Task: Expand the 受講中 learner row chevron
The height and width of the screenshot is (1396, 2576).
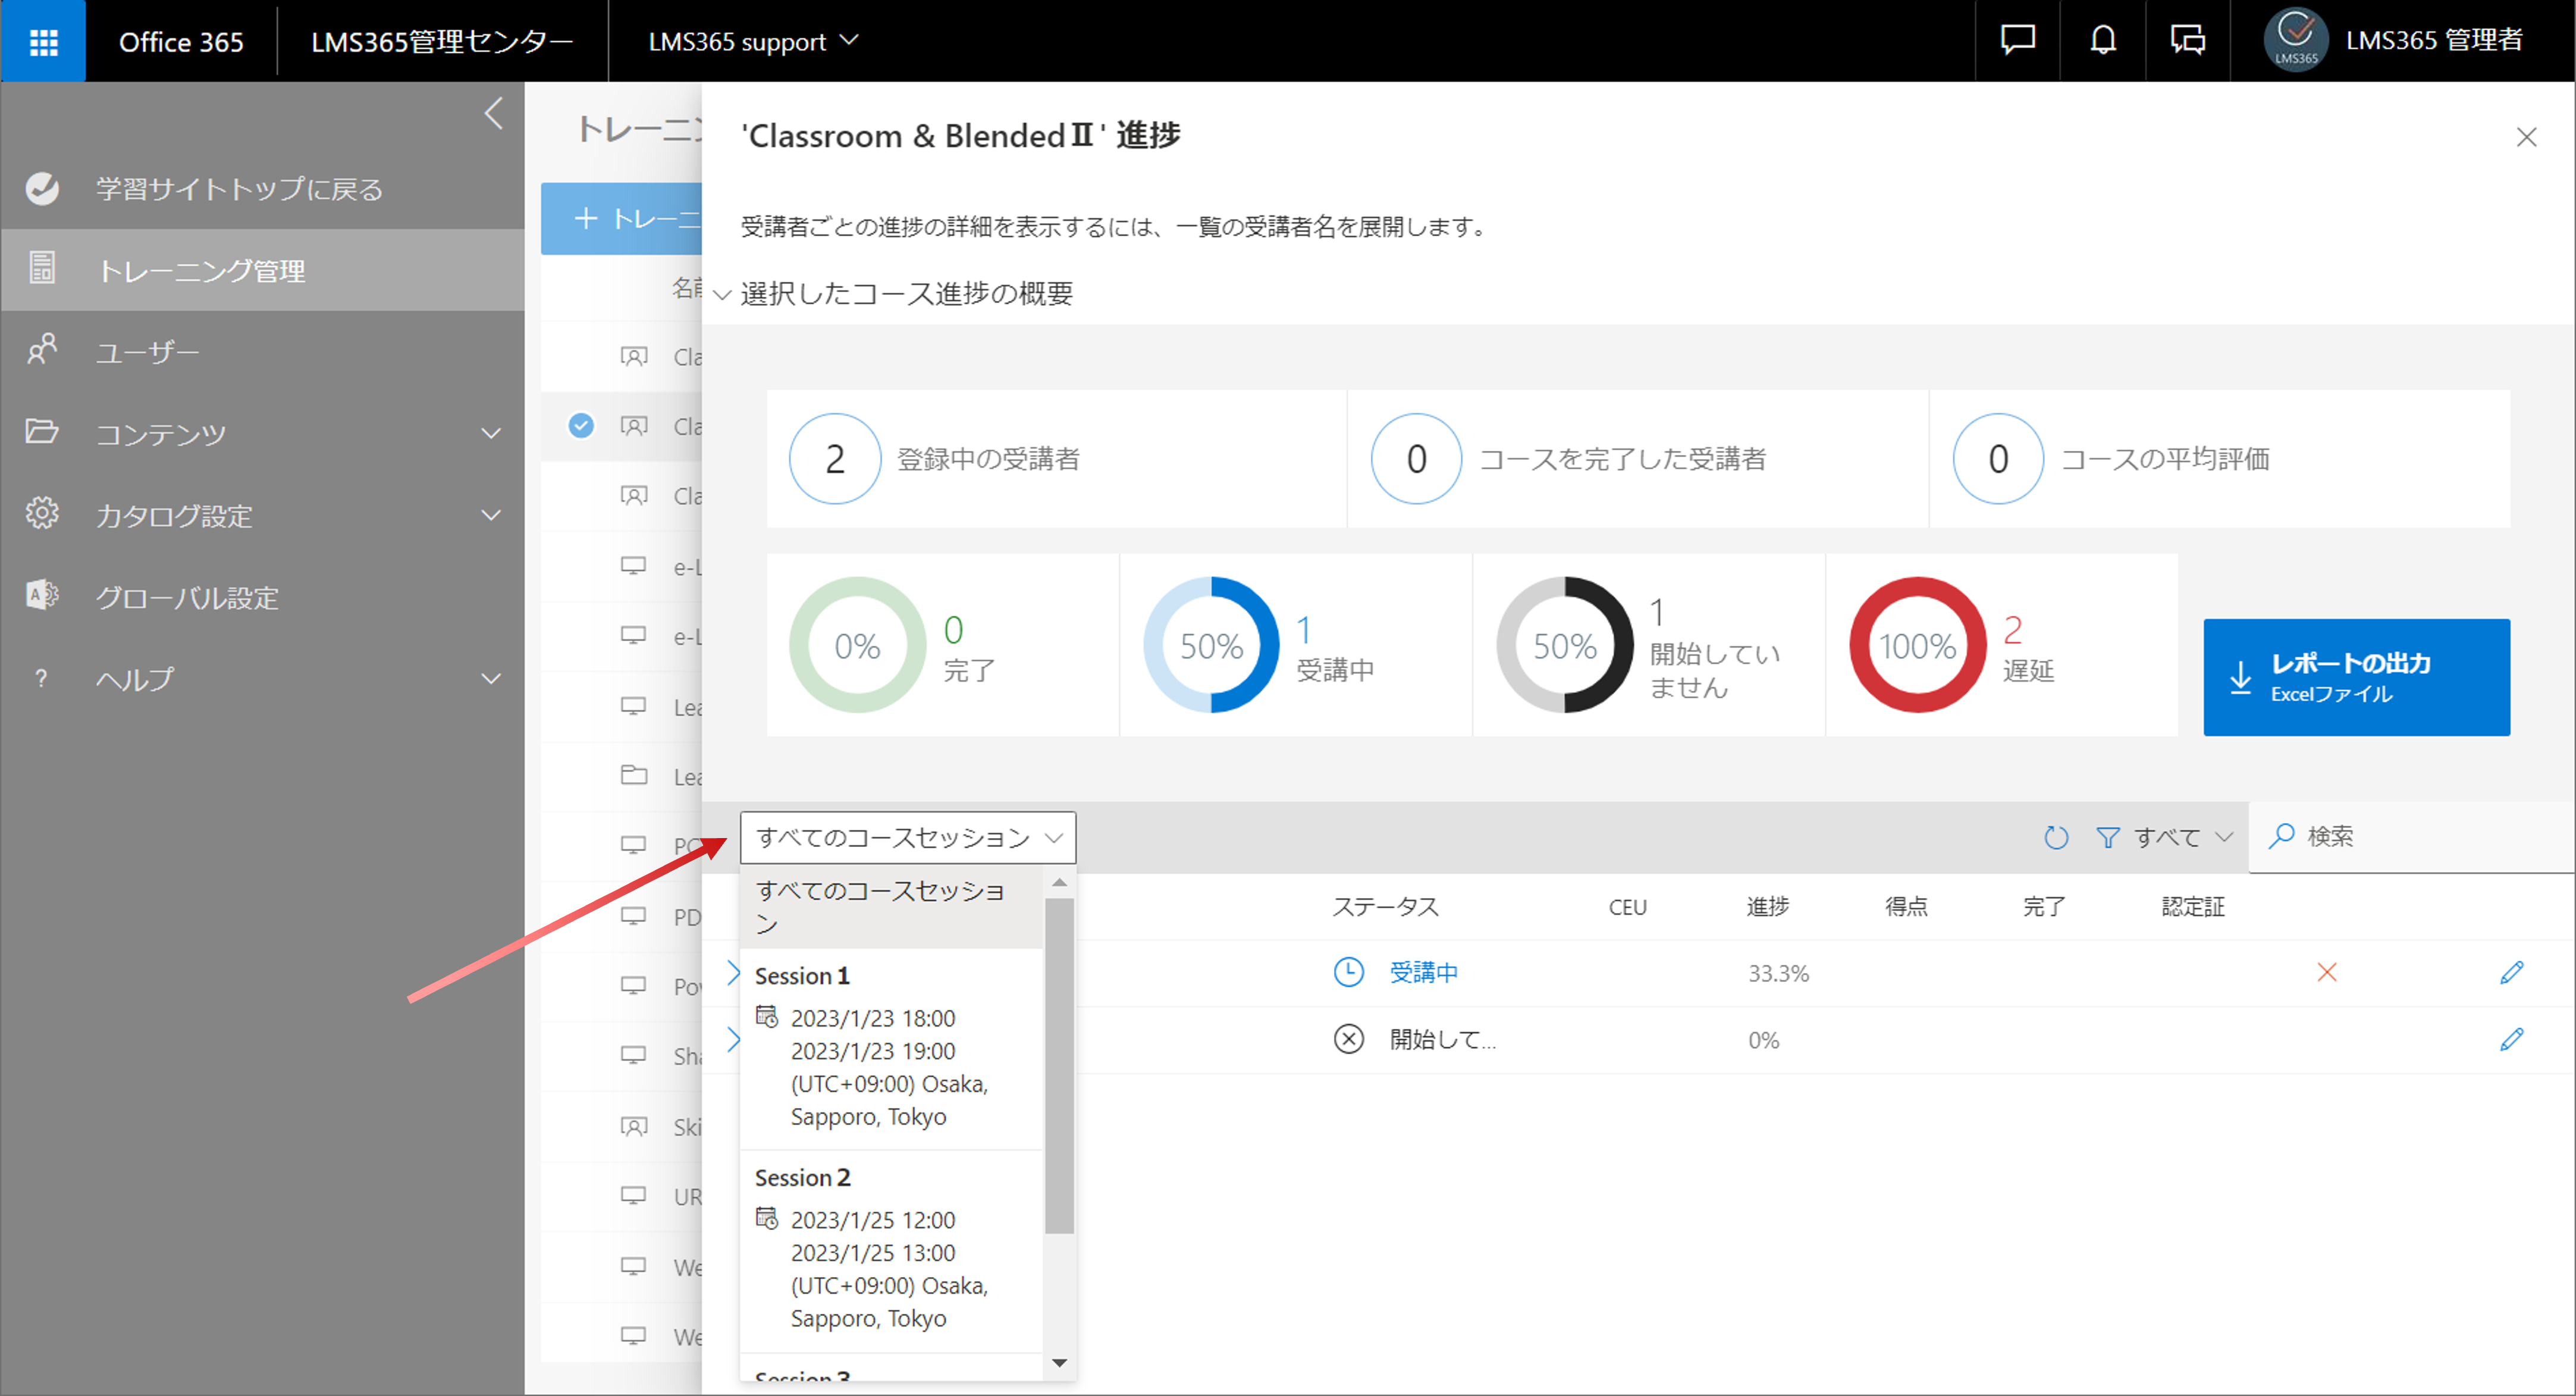Action: [x=733, y=972]
